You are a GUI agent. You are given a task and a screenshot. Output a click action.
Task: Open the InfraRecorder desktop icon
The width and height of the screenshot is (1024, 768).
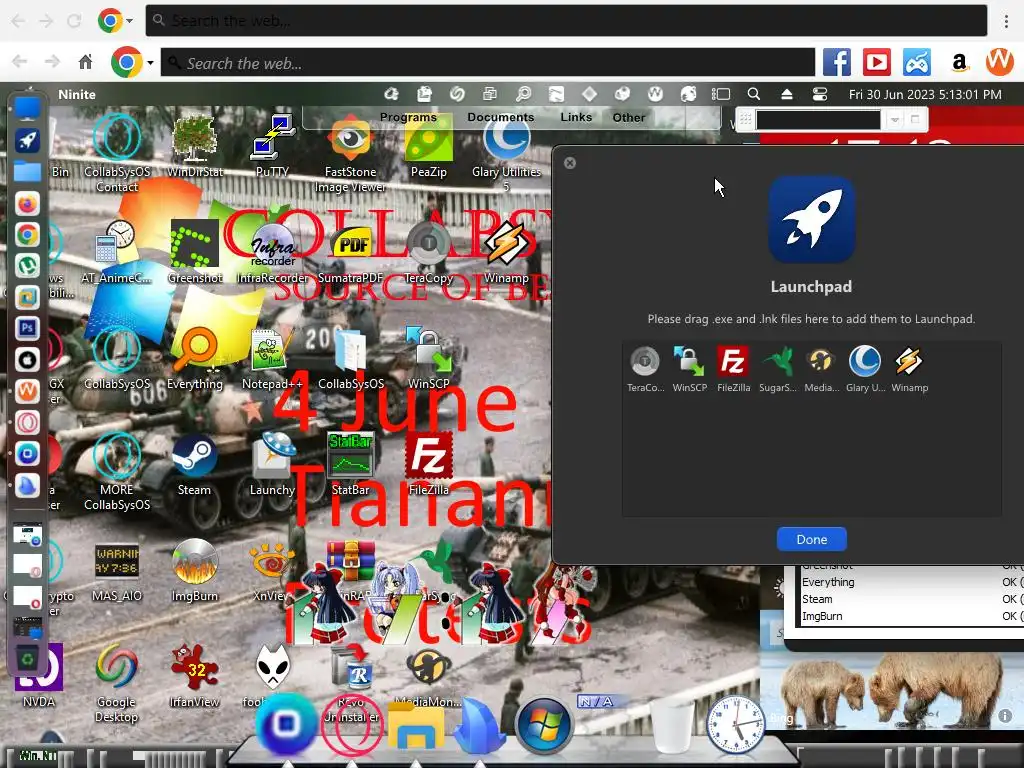[272, 253]
